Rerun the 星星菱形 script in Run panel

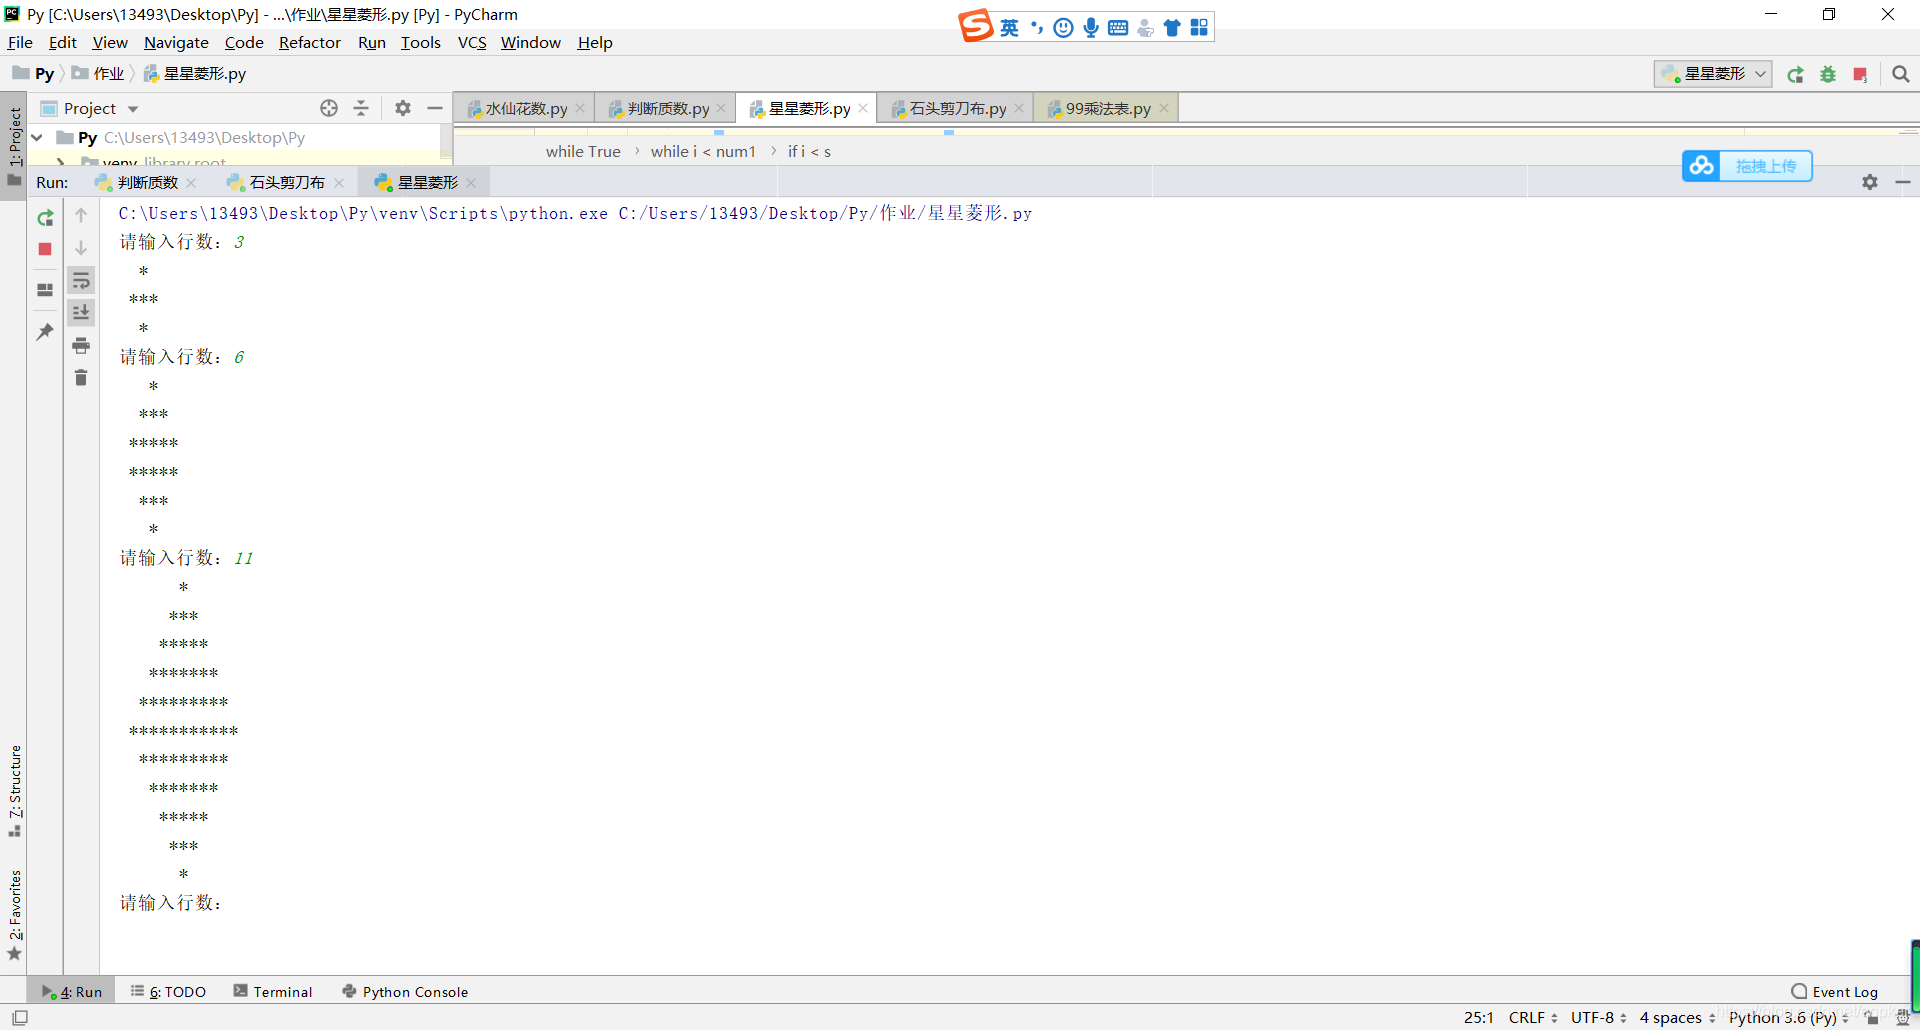pyautogui.click(x=45, y=218)
